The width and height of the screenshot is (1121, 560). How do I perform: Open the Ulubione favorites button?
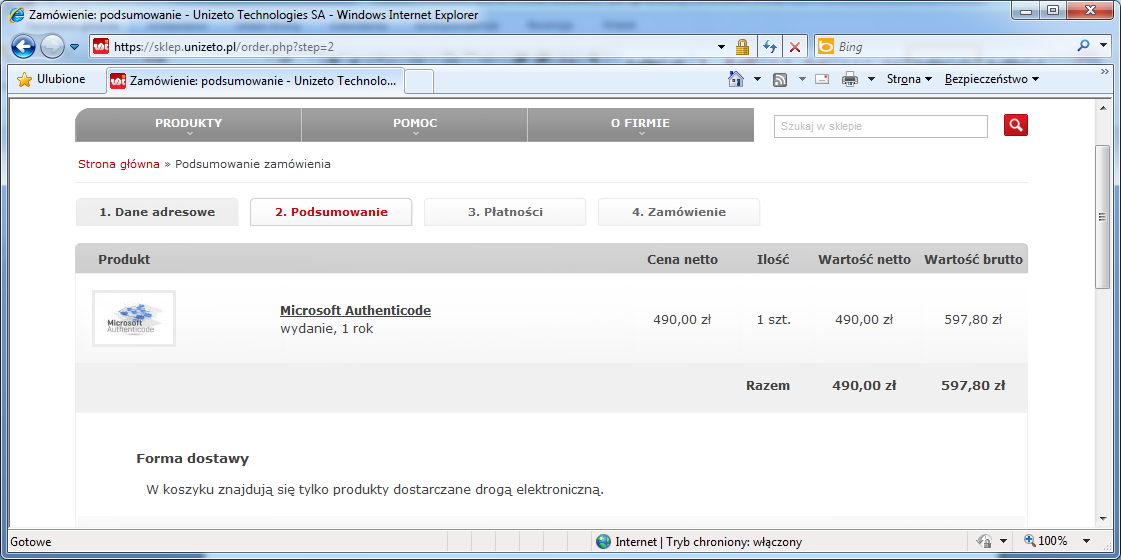[51, 79]
